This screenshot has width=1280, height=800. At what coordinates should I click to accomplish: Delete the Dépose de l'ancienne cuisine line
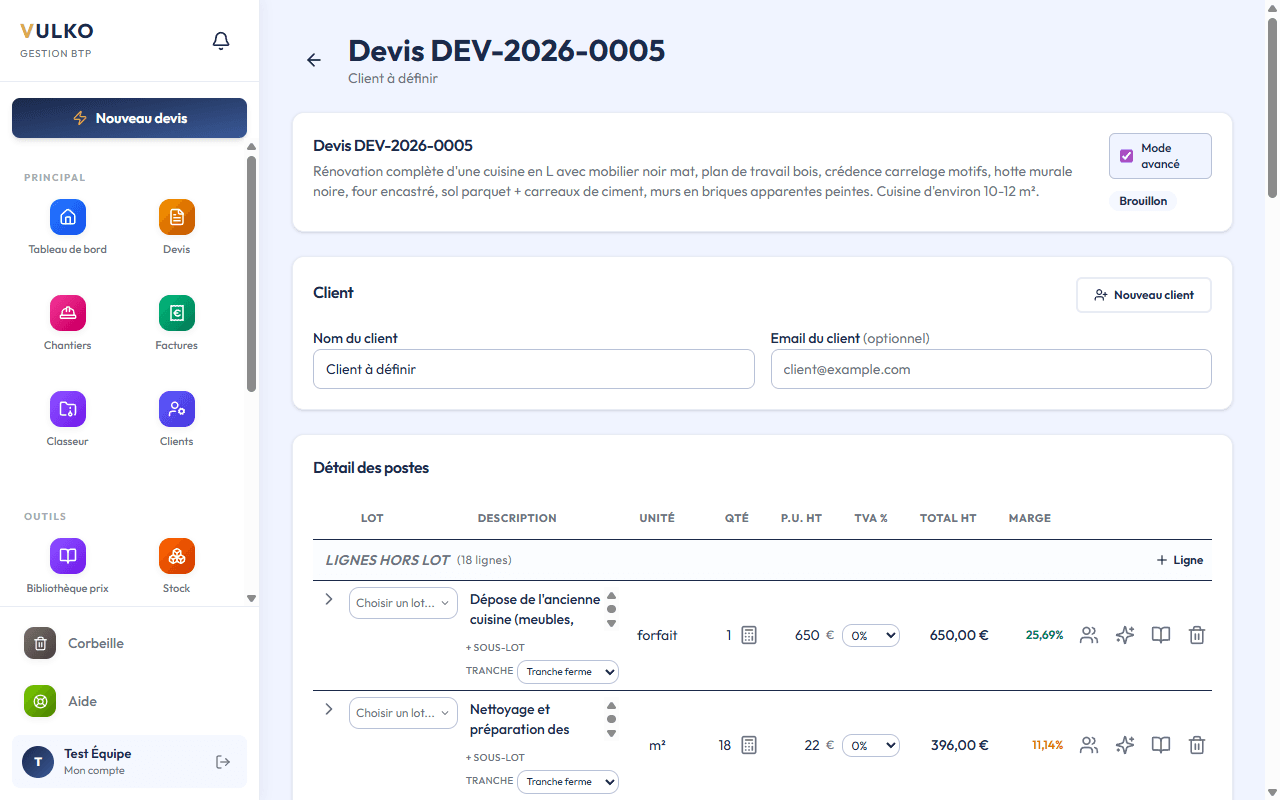[1197, 635]
